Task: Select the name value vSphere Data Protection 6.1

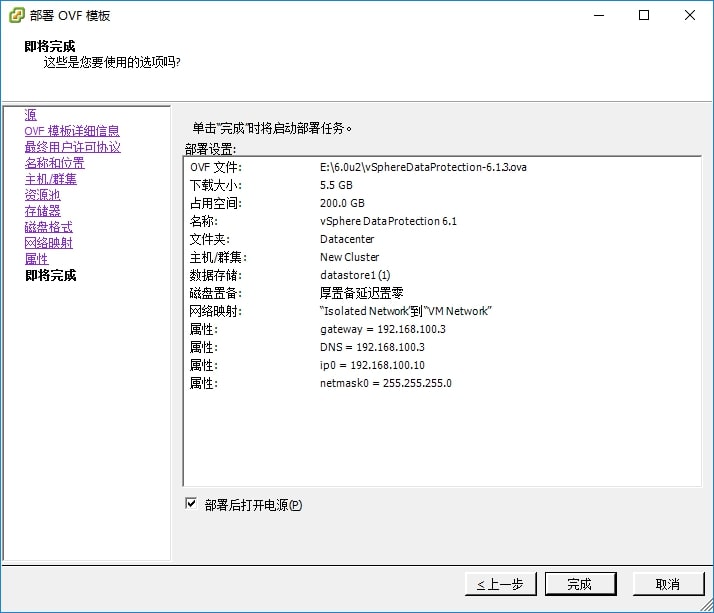Action: (x=388, y=221)
